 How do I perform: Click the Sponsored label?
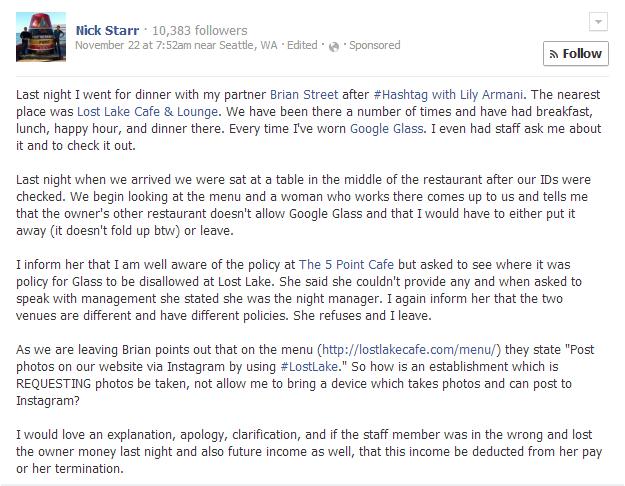coord(375,45)
